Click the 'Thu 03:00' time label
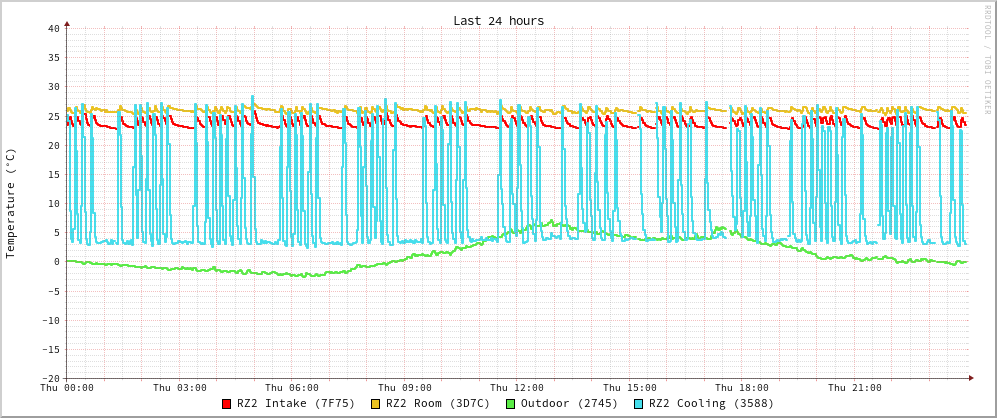Viewport: 997px width, 418px height. coord(180,387)
